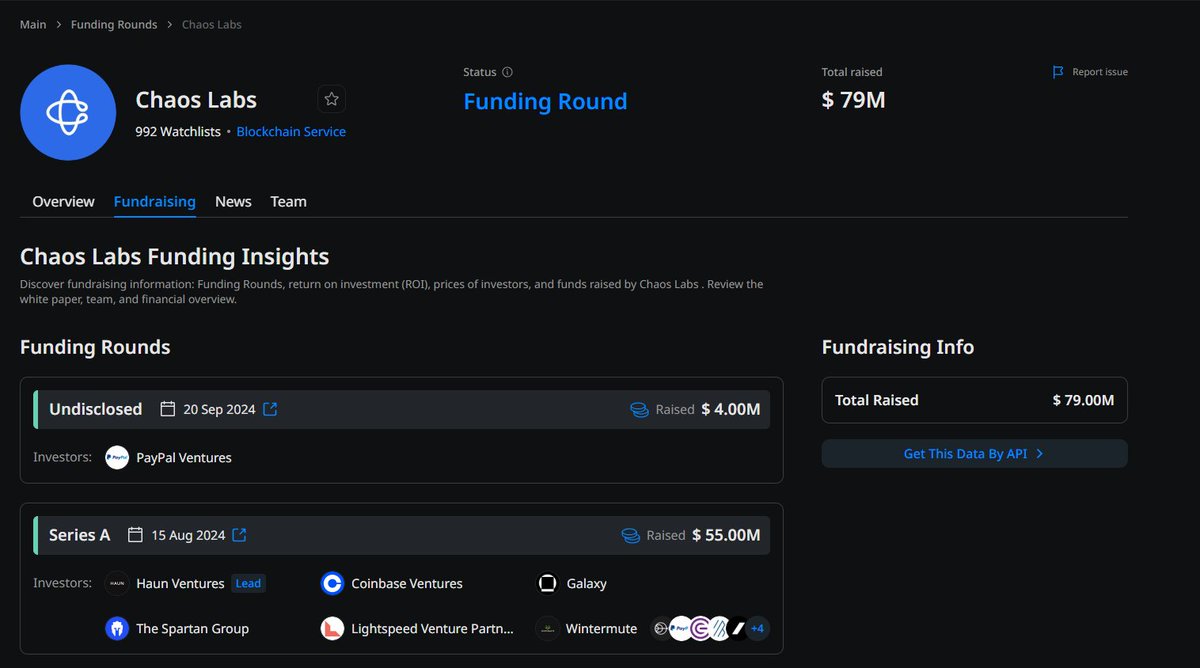1200x668 pixels.
Task: Click the Lightspeed Venture Partners logo
Action: pos(332,628)
